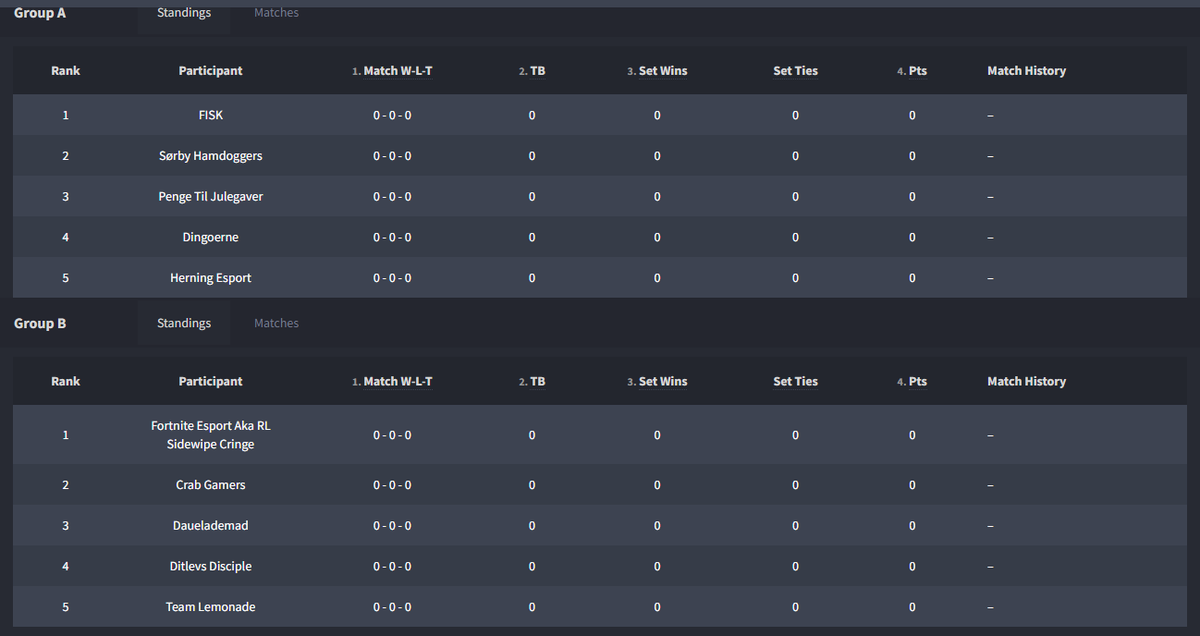The width and height of the screenshot is (1200, 636).
Task: Click the Group B section title
Action: (40, 323)
